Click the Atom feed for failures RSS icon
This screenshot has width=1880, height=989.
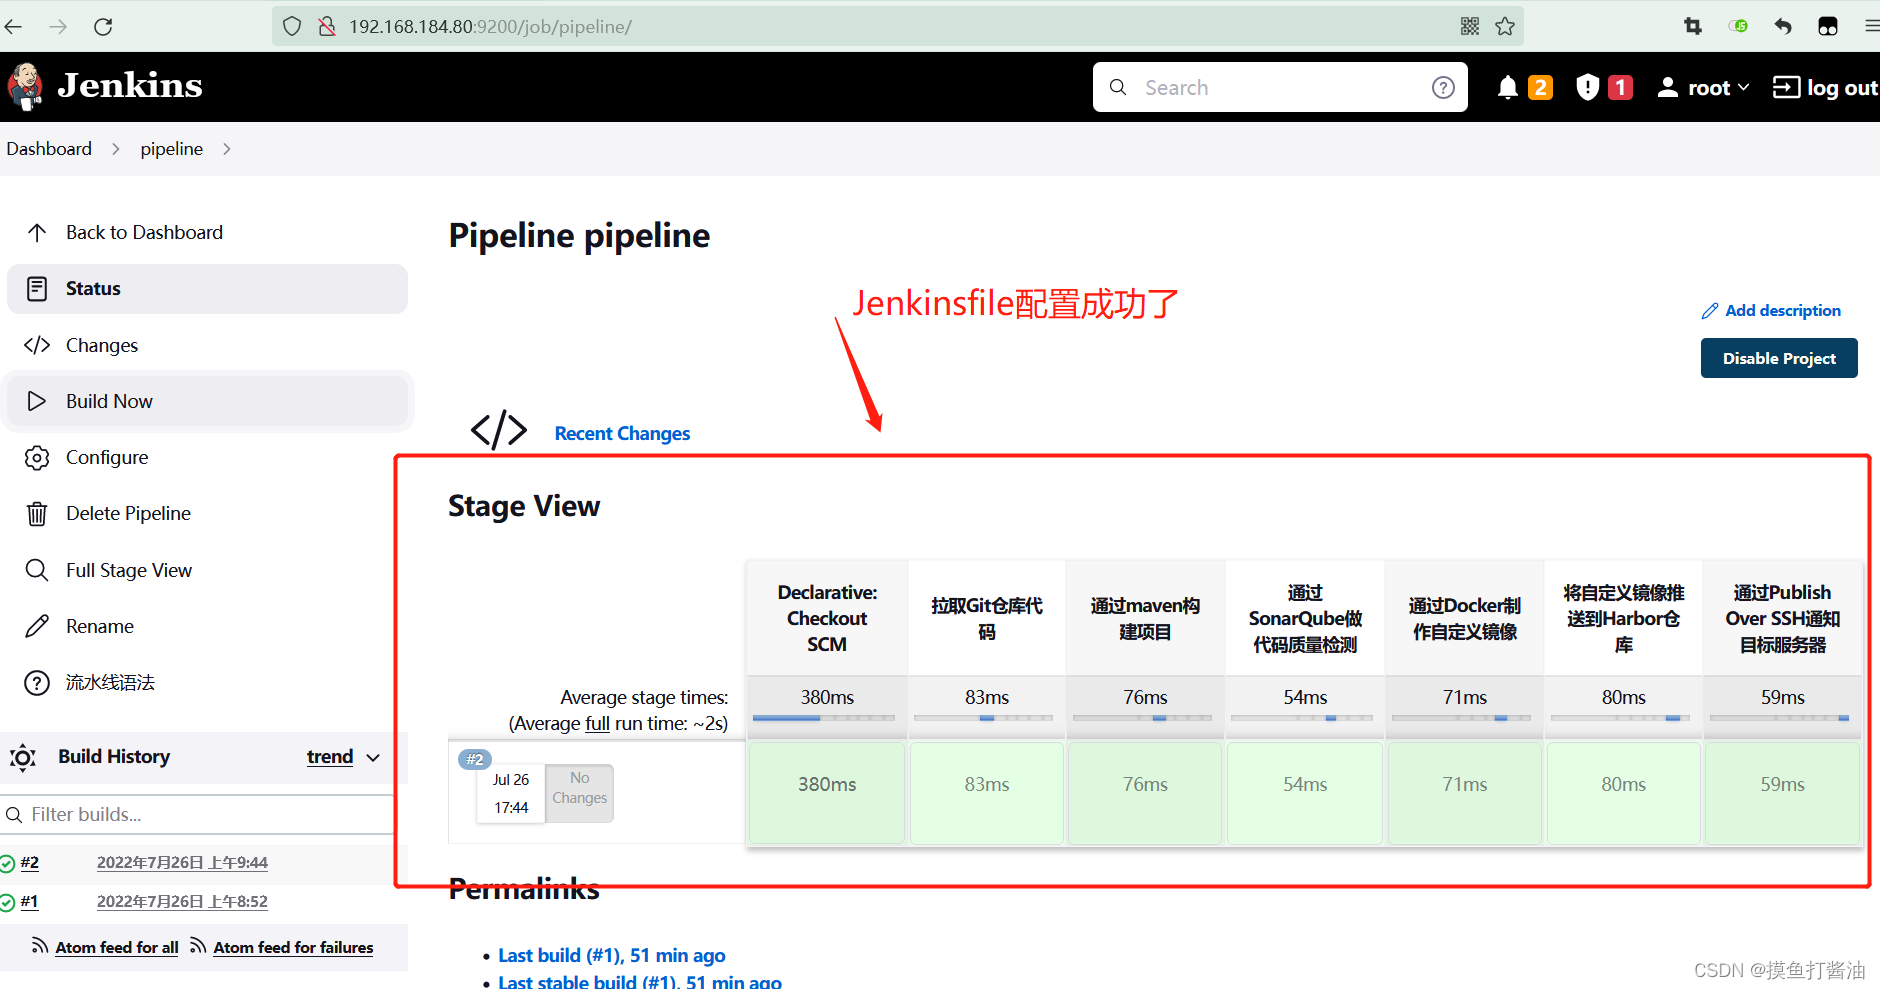point(198,946)
